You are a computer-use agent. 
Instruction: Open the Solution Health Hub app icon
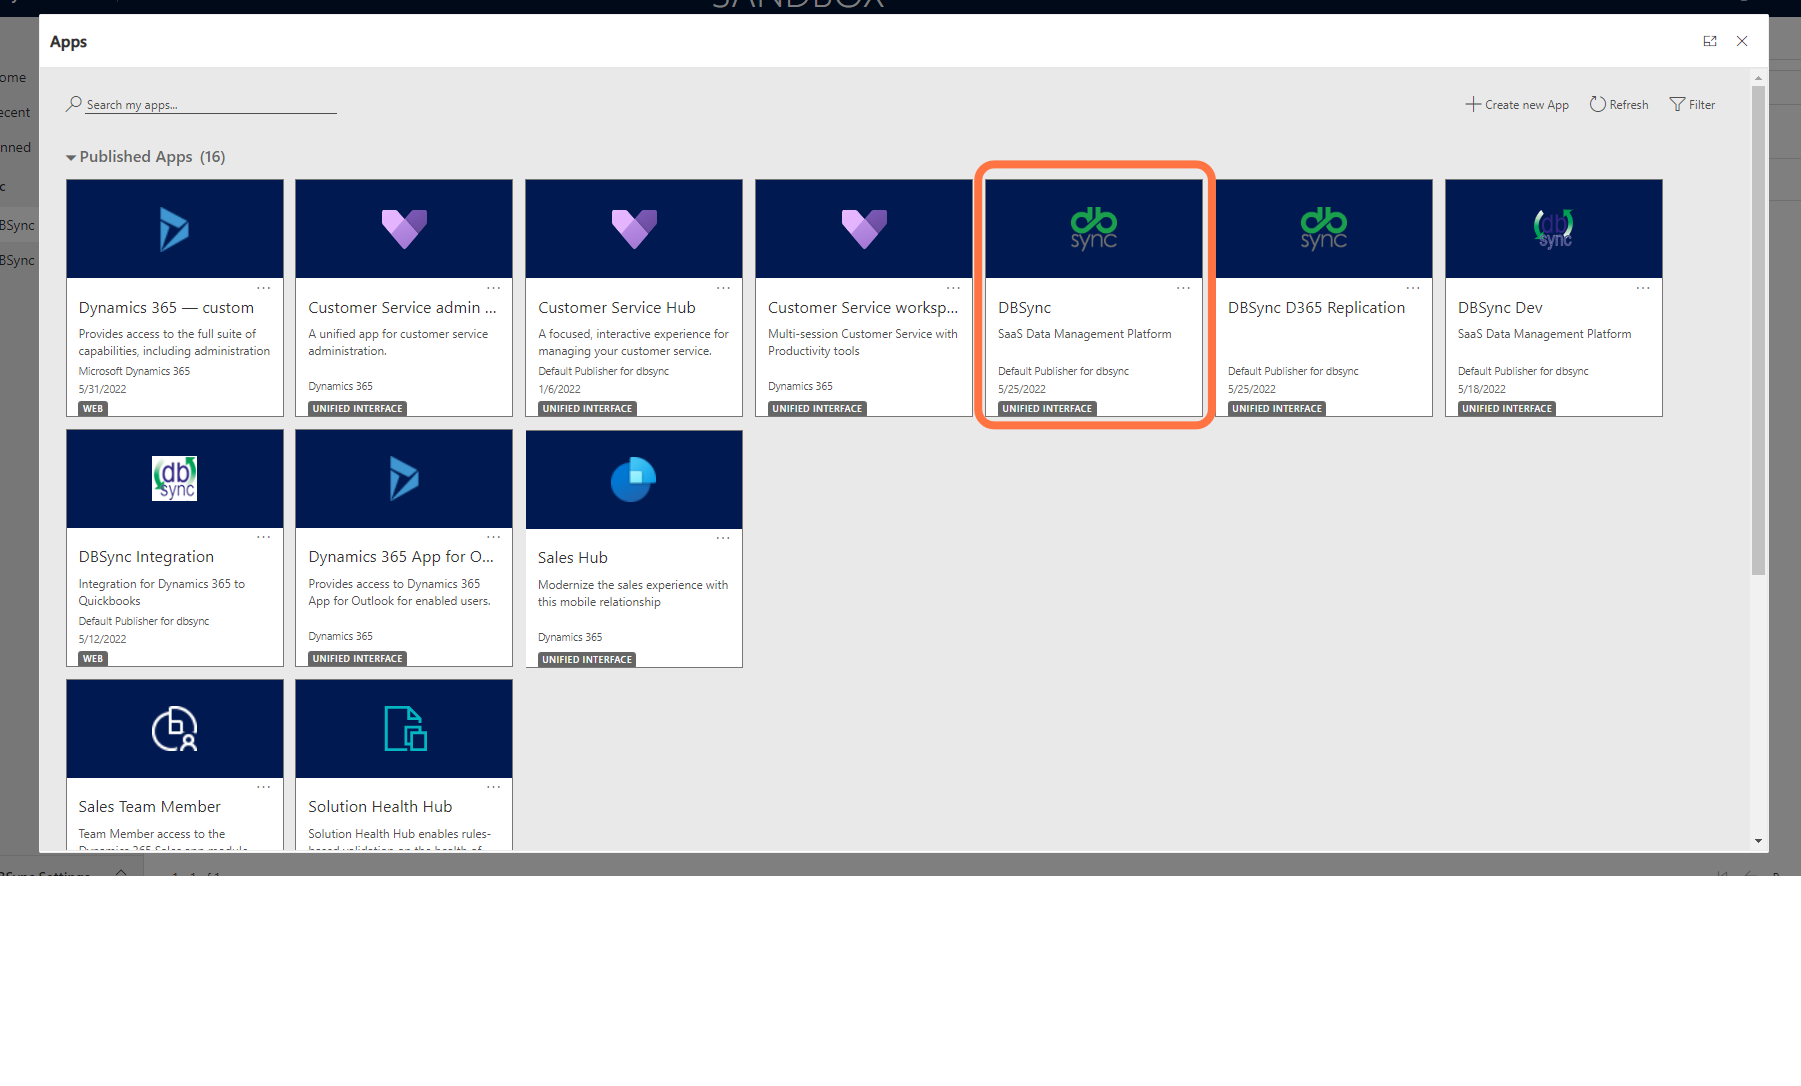tap(405, 728)
